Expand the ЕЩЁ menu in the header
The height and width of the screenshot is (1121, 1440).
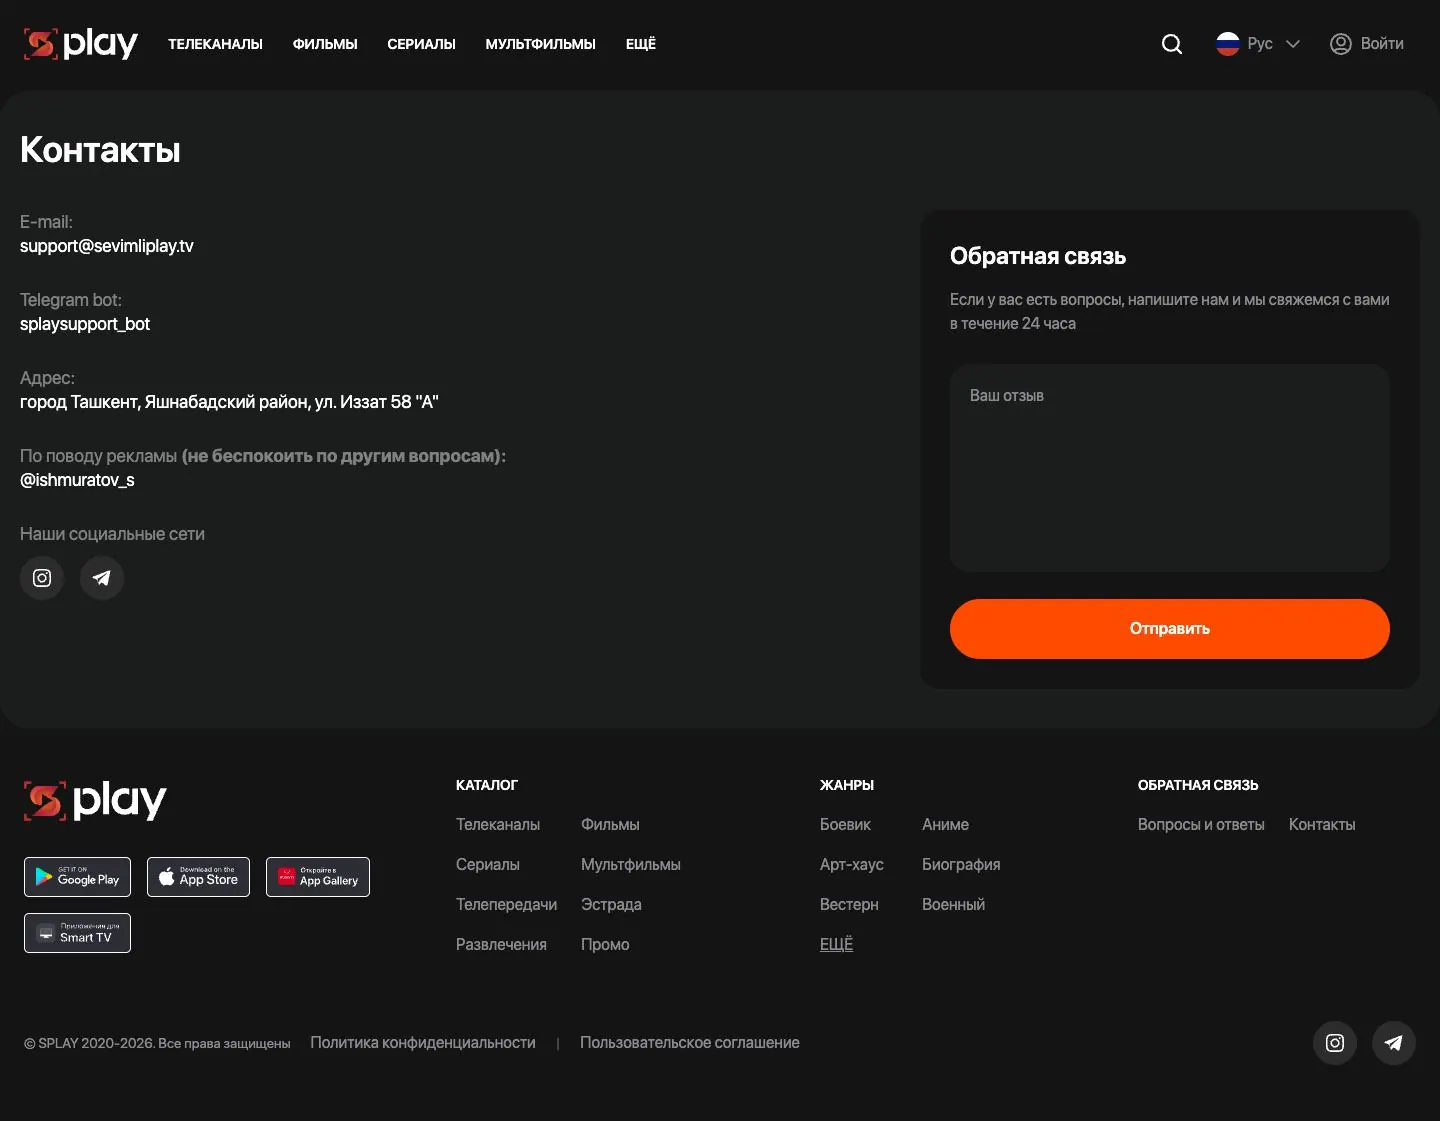pos(641,44)
